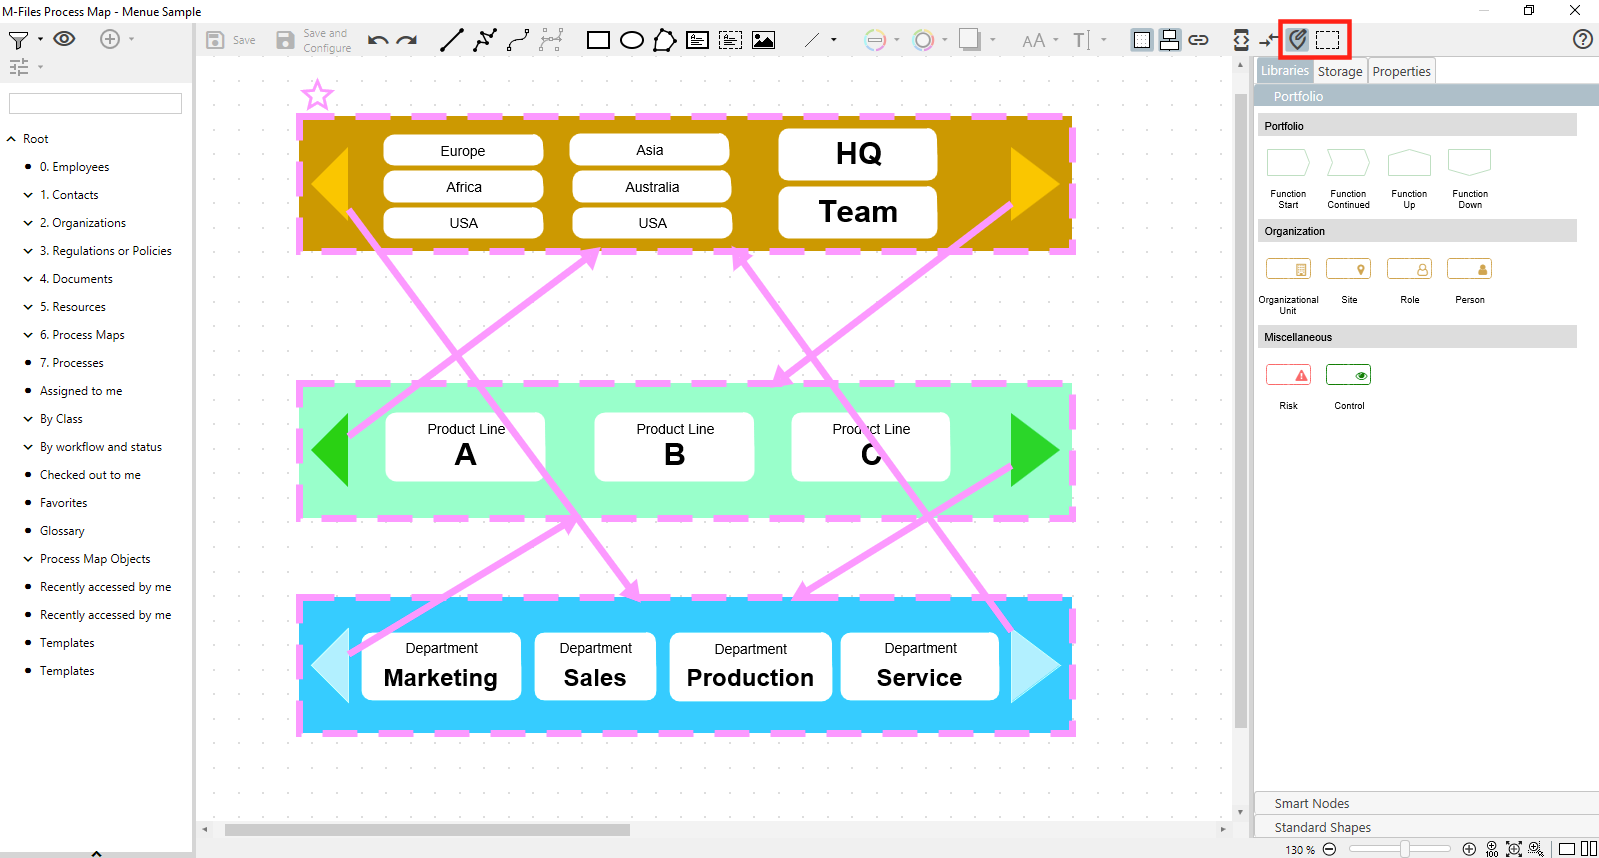Toggle the check-mark shield tool button
This screenshot has height=858, width=1599.
[1297, 40]
